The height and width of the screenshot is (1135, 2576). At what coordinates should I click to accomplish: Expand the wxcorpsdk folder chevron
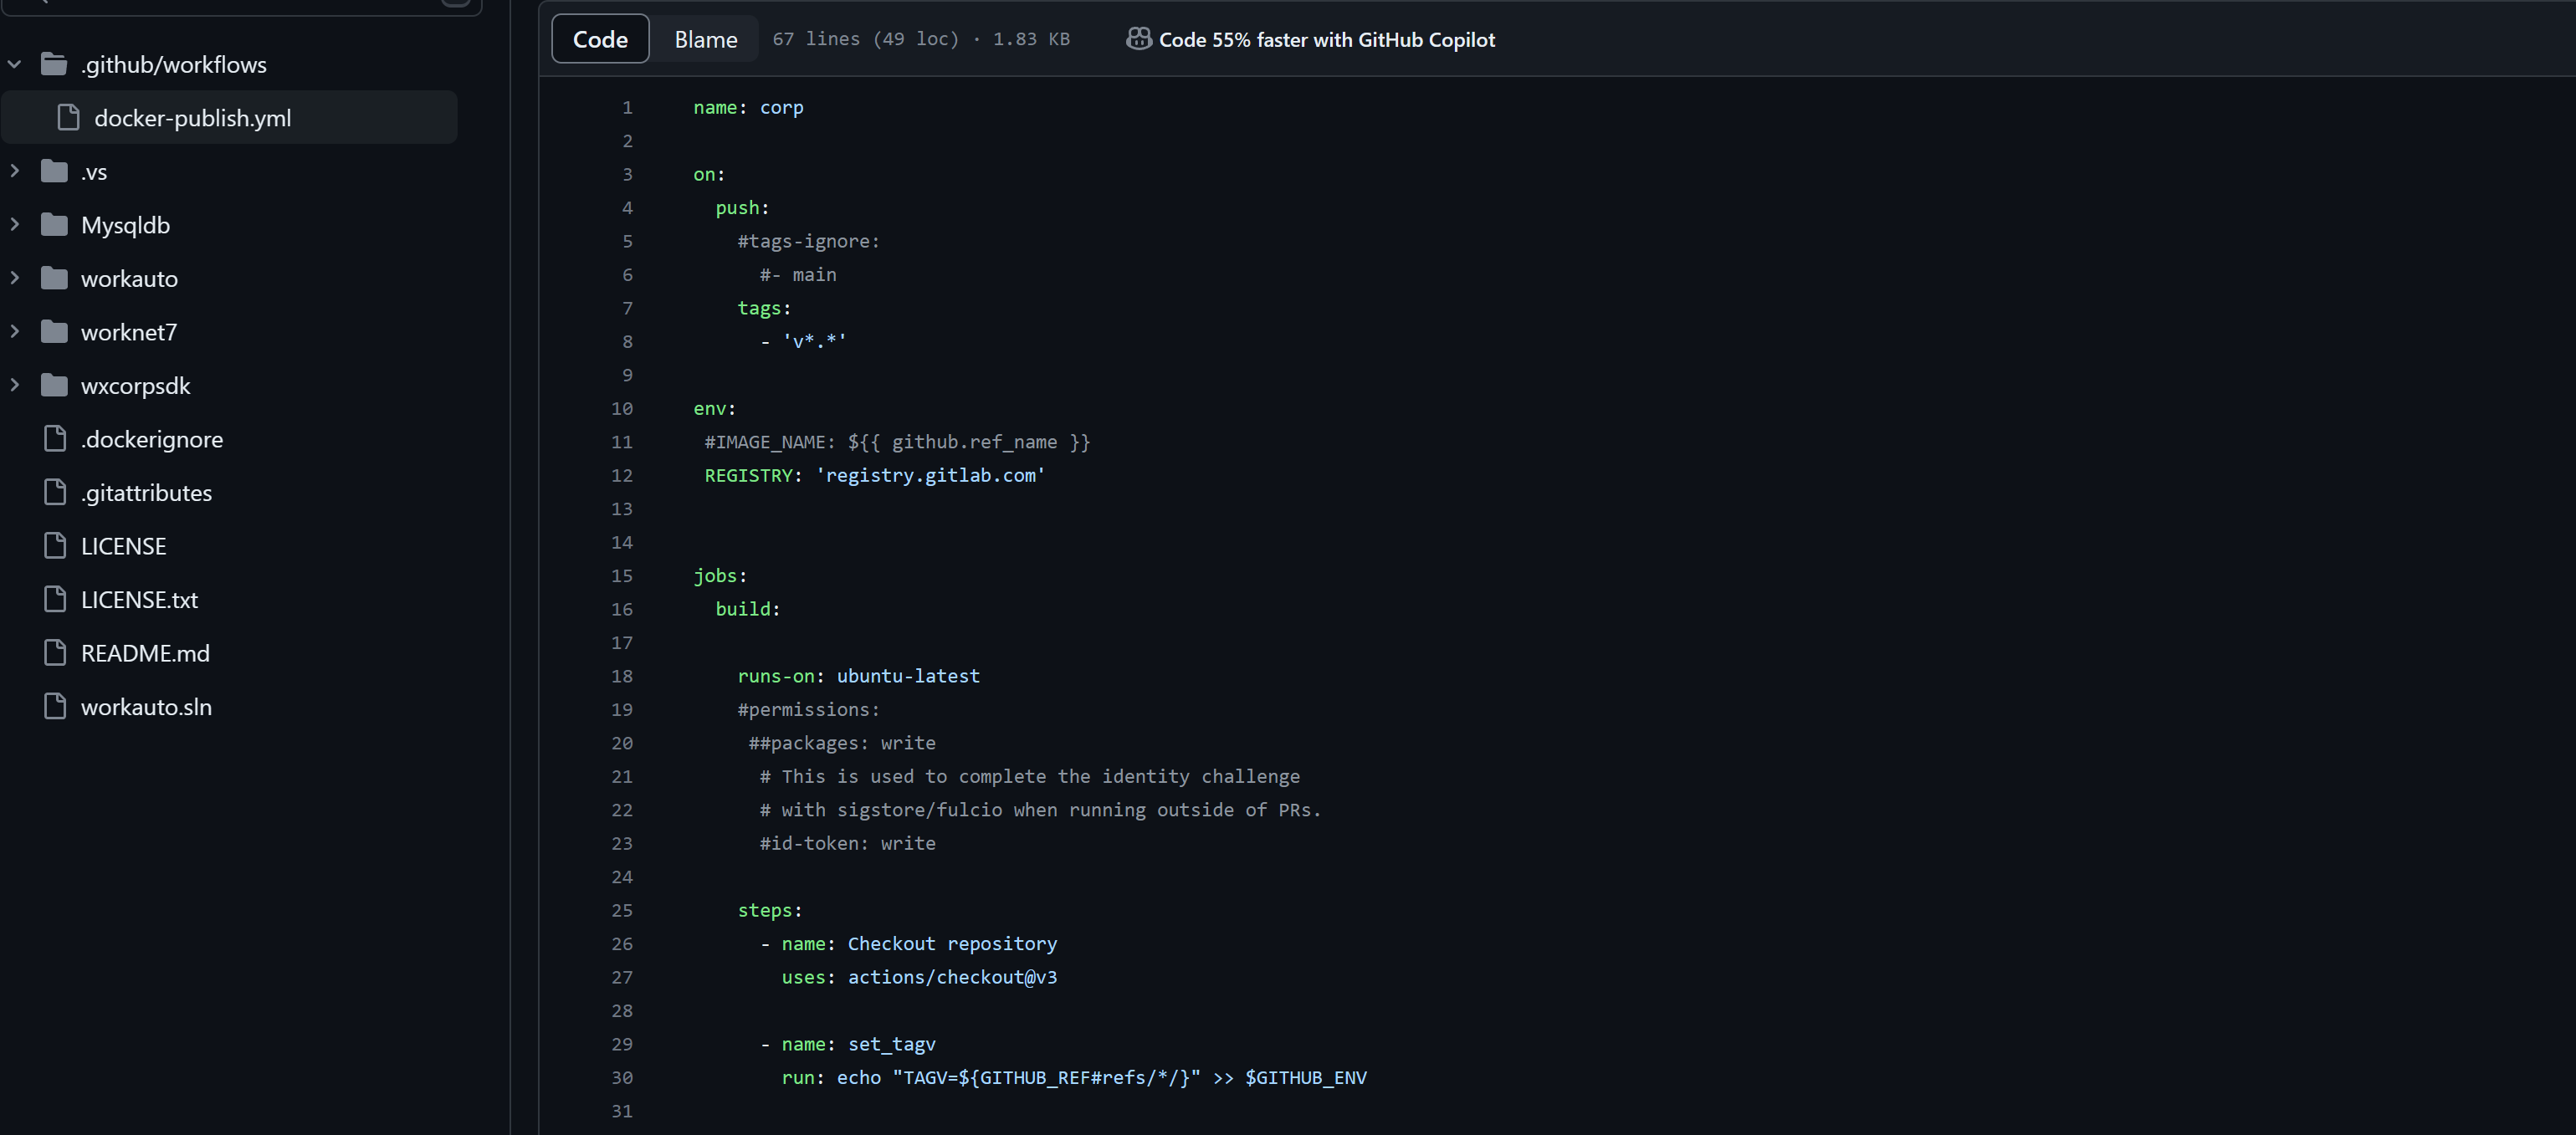[15, 386]
